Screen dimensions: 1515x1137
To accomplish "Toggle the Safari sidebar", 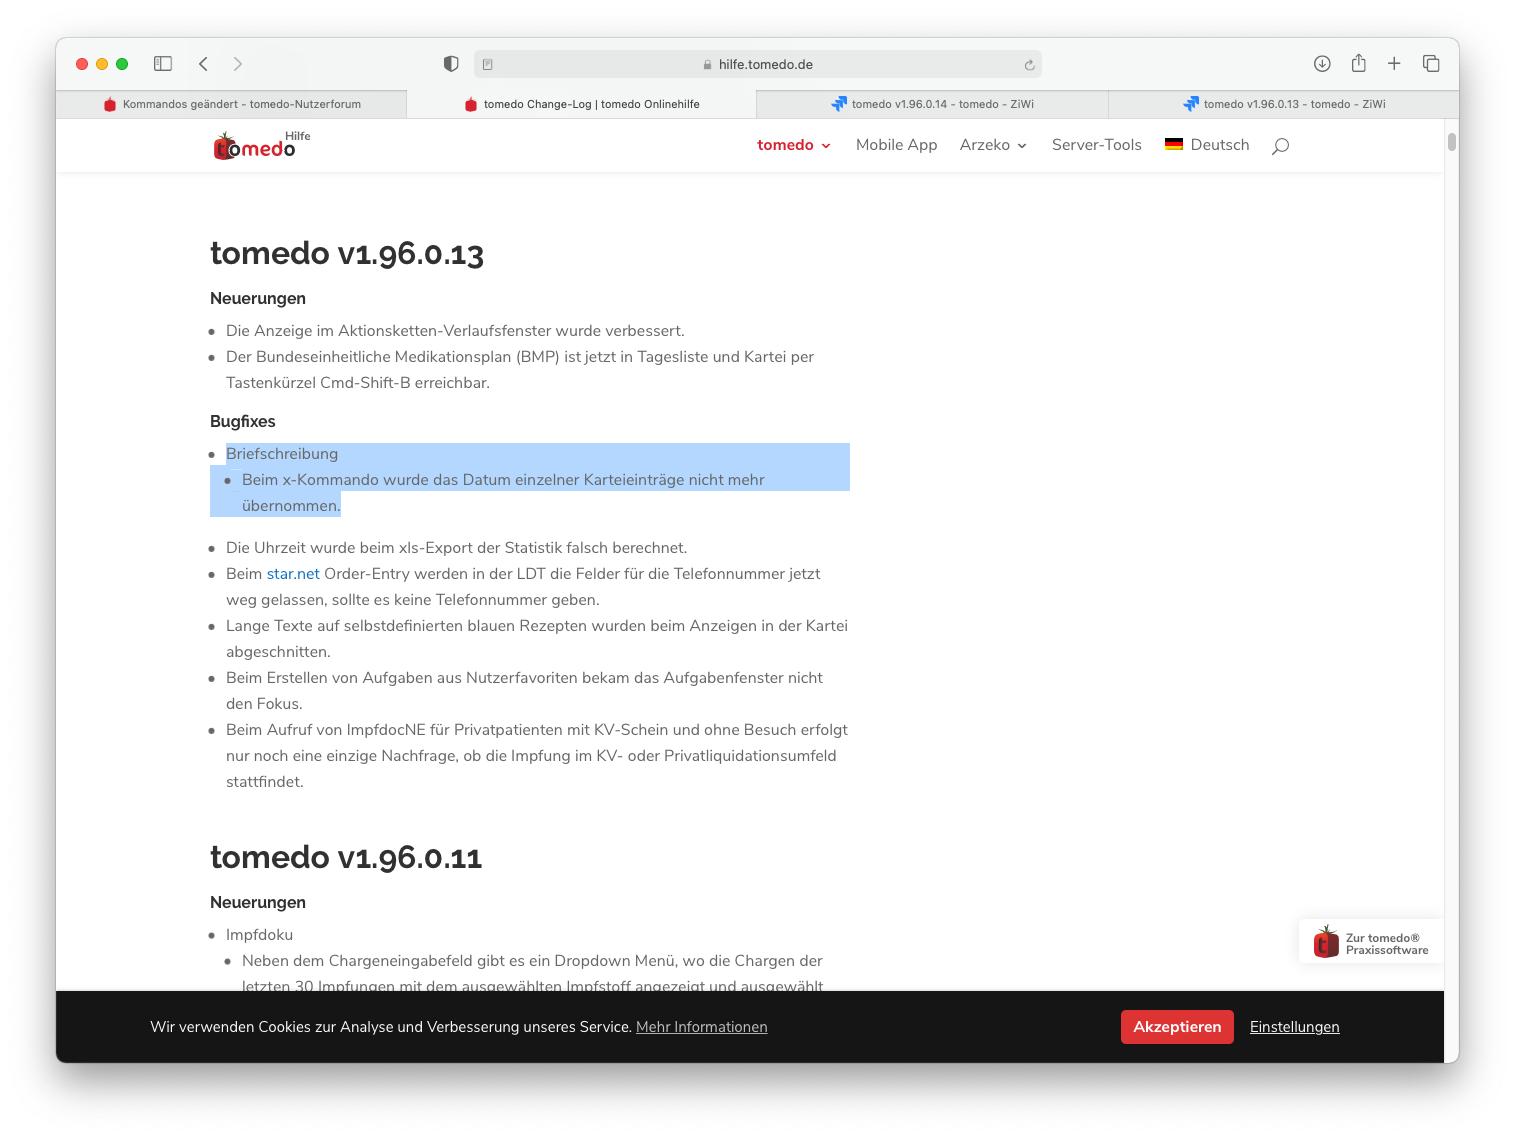I will pos(163,64).
